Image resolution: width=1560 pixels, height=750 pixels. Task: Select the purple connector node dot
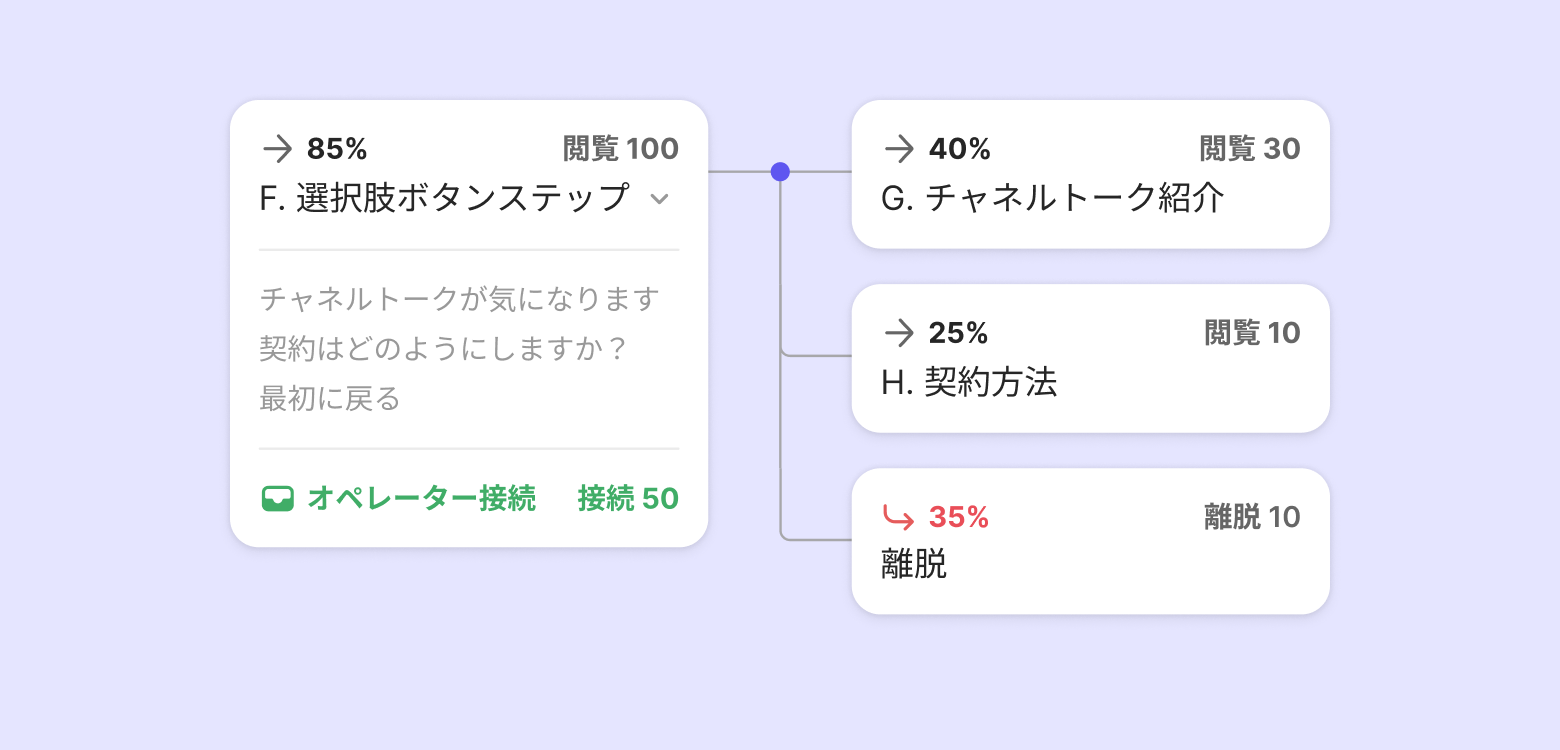click(780, 172)
